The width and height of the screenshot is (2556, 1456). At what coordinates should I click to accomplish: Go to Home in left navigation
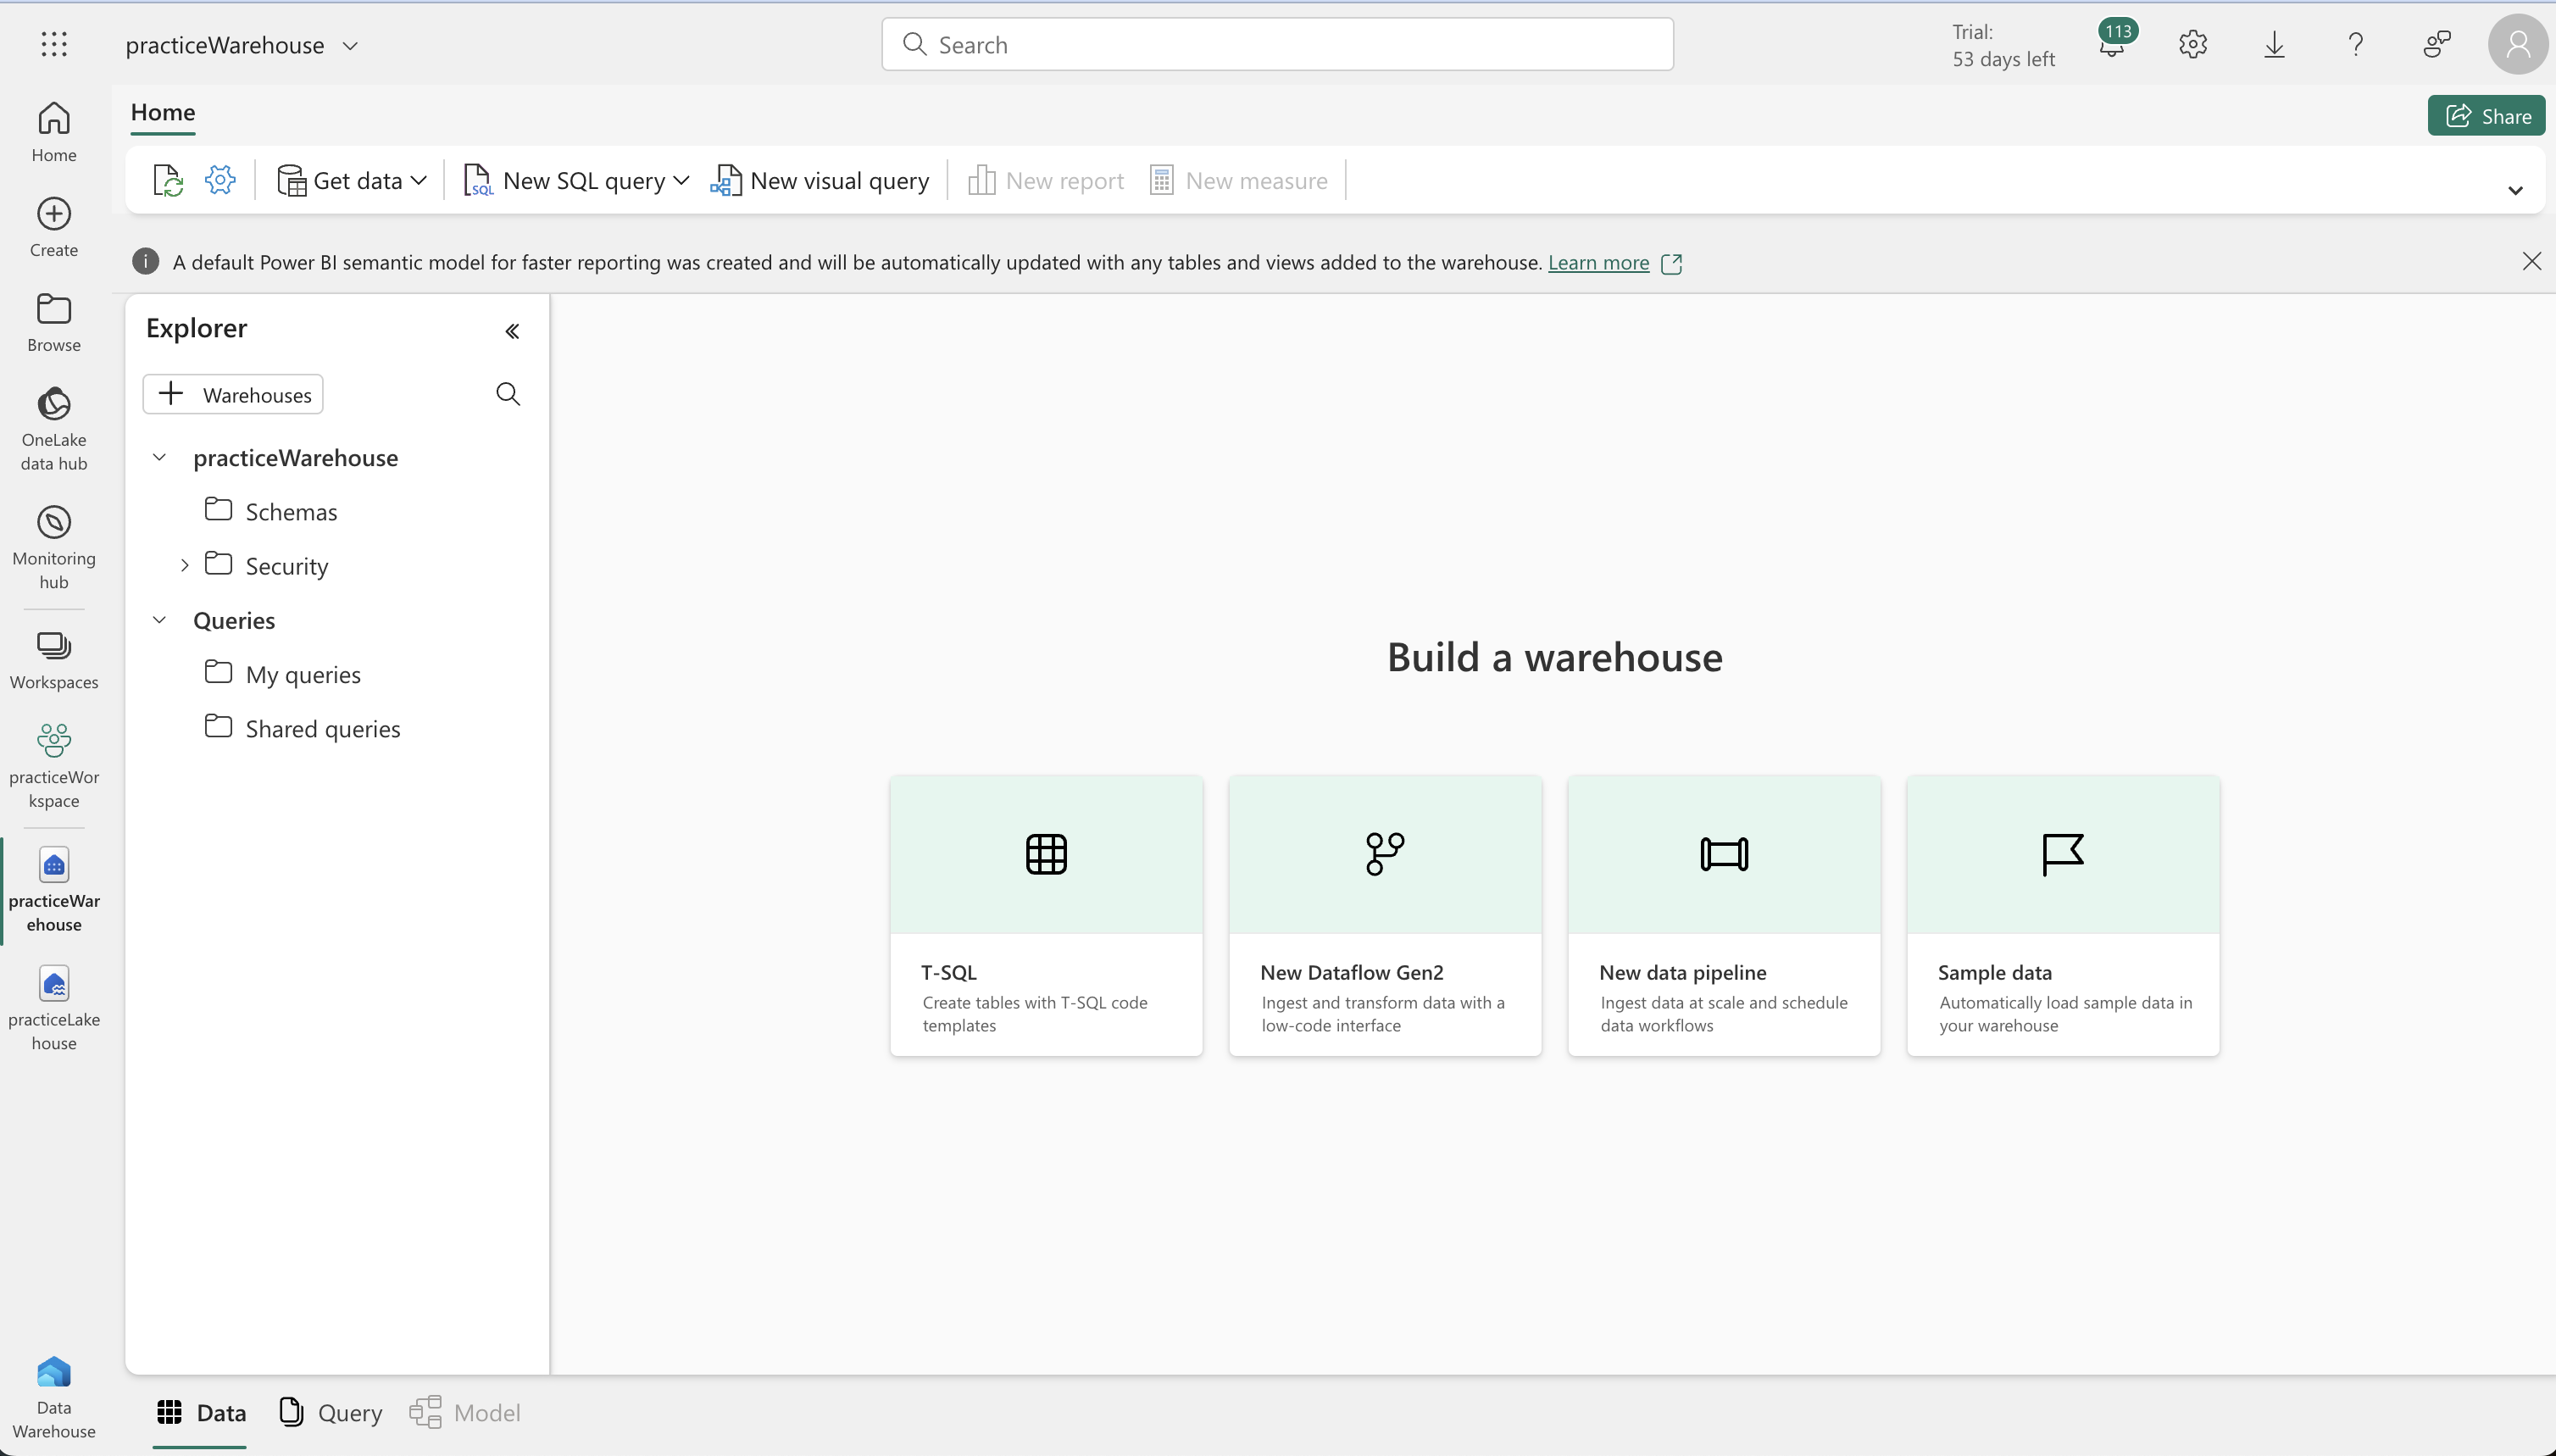click(54, 132)
